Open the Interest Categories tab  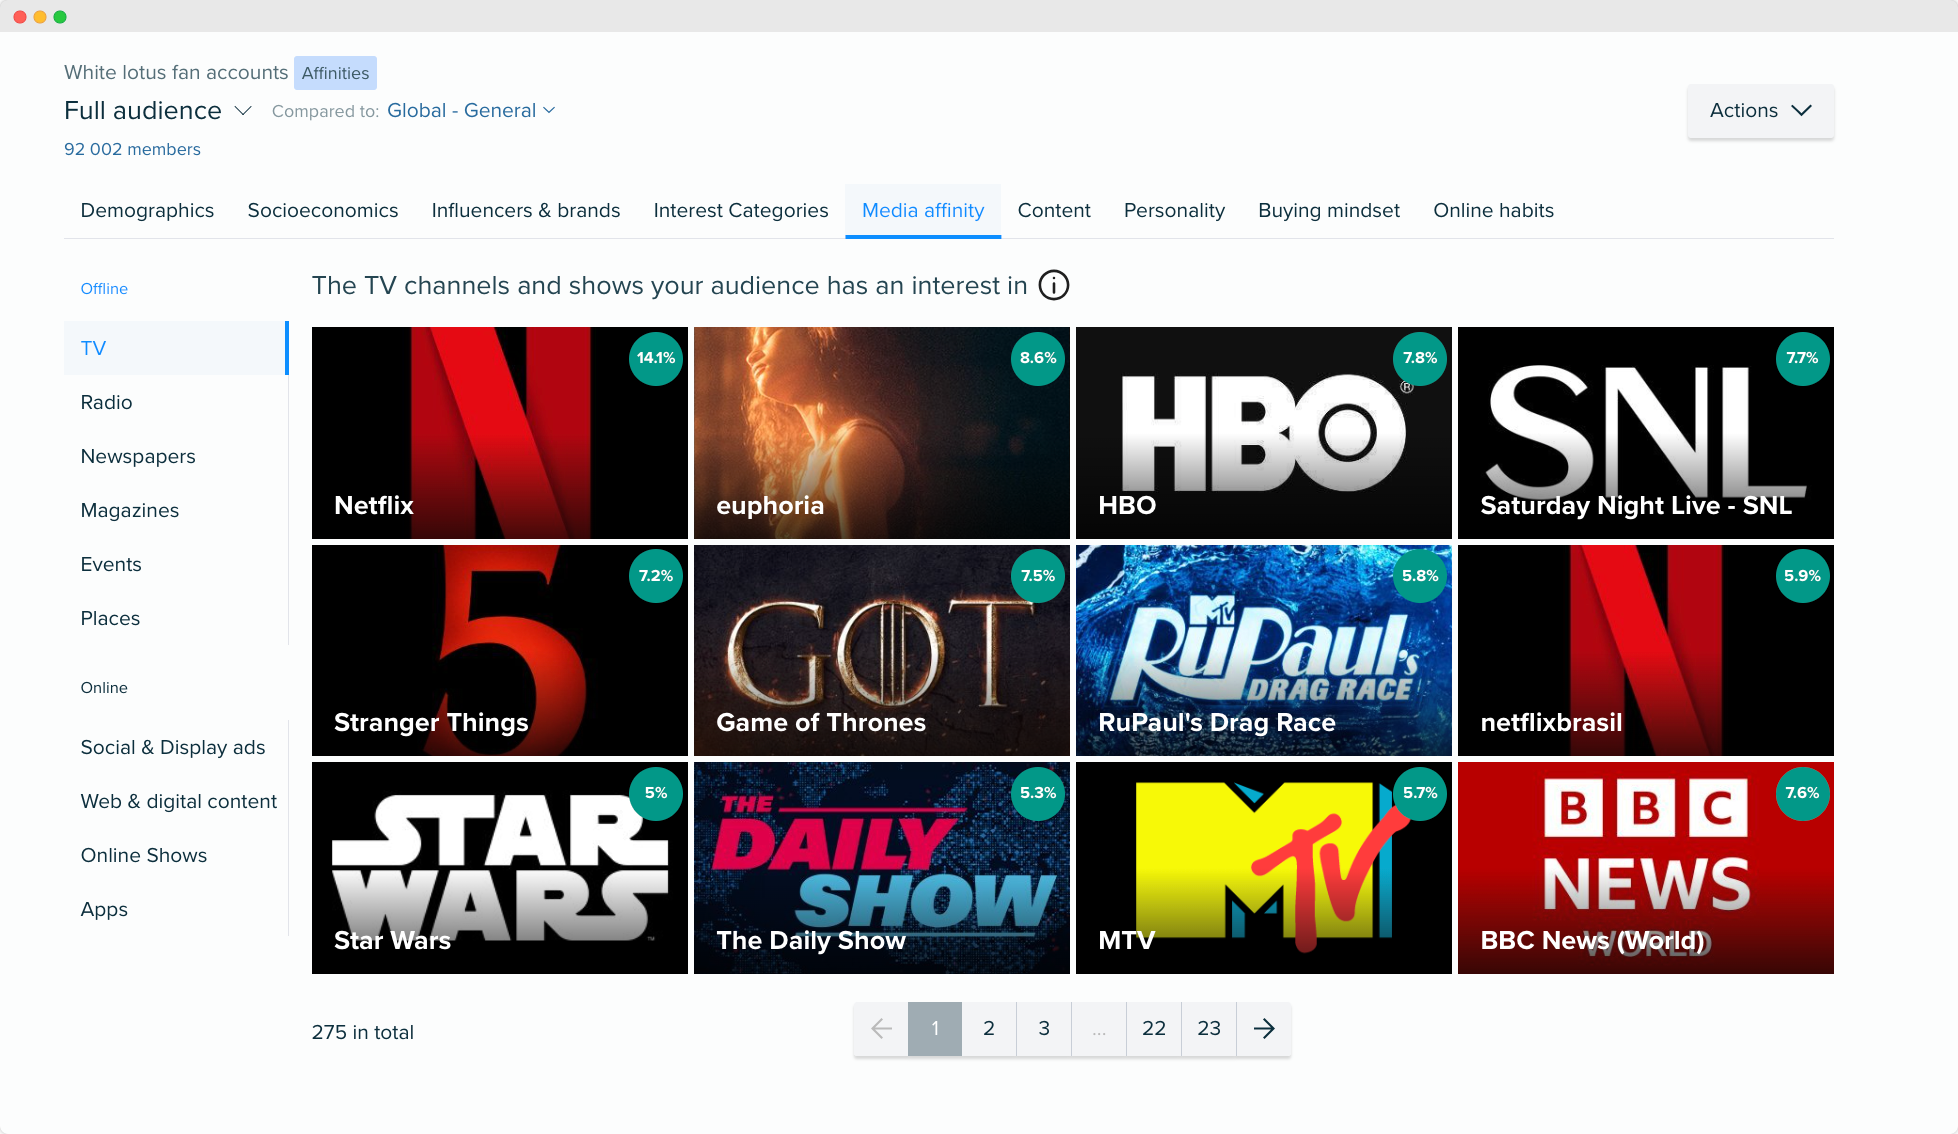[741, 211]
